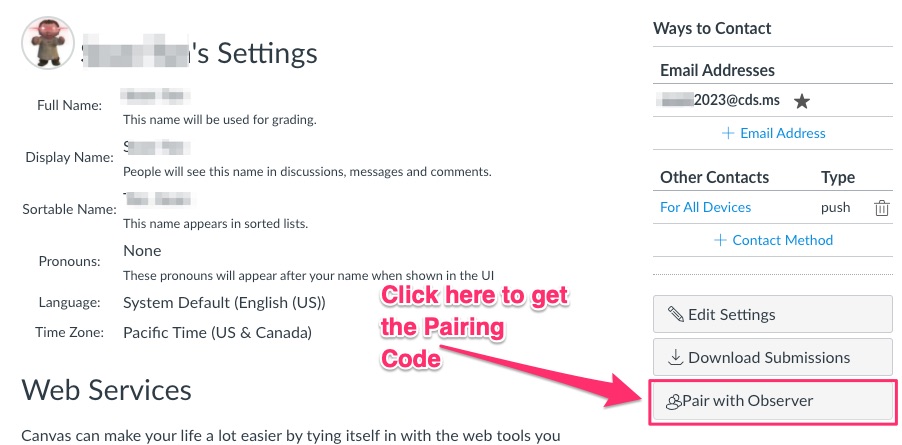902x445 pixels.
Task: Click the System Default (English (US)) language value
Action: [224, 302]
